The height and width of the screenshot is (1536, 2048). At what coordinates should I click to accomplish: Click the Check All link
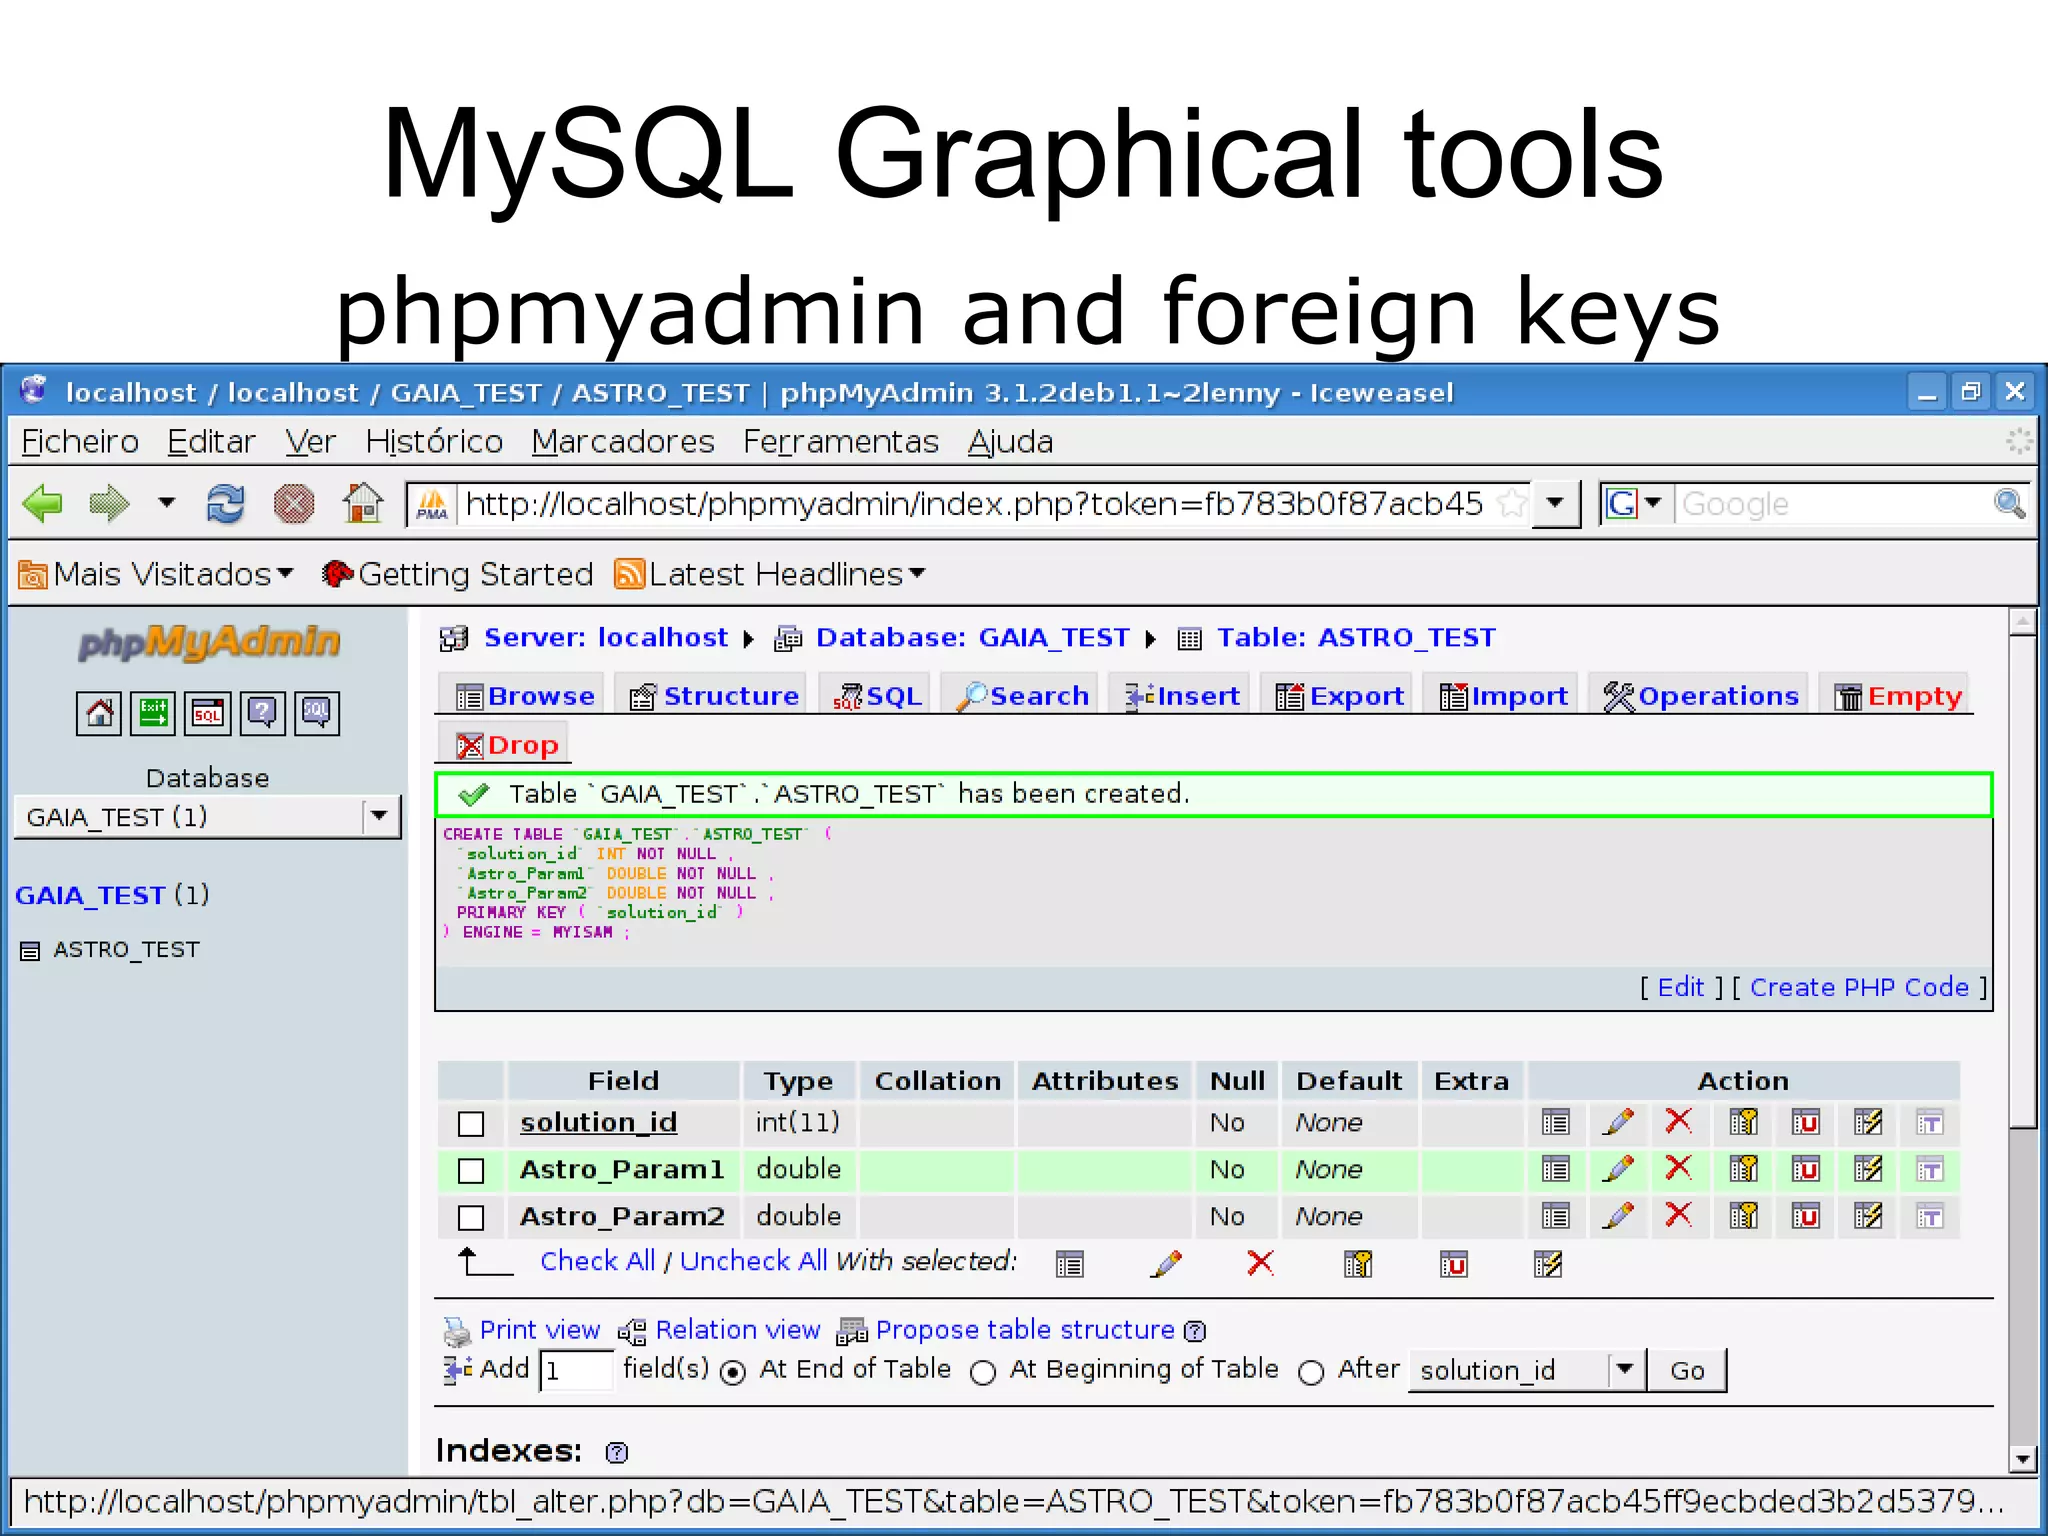[x=597, y=1261]
